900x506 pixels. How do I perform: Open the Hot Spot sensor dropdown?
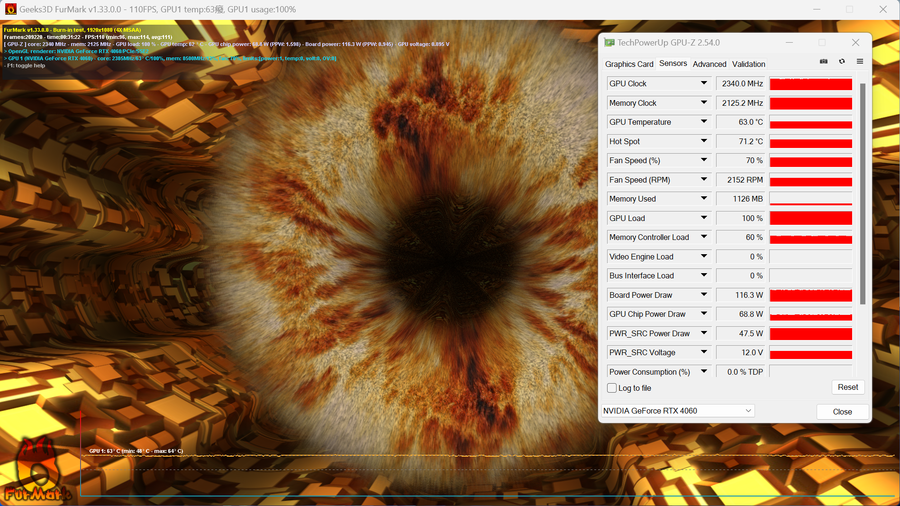704,141
